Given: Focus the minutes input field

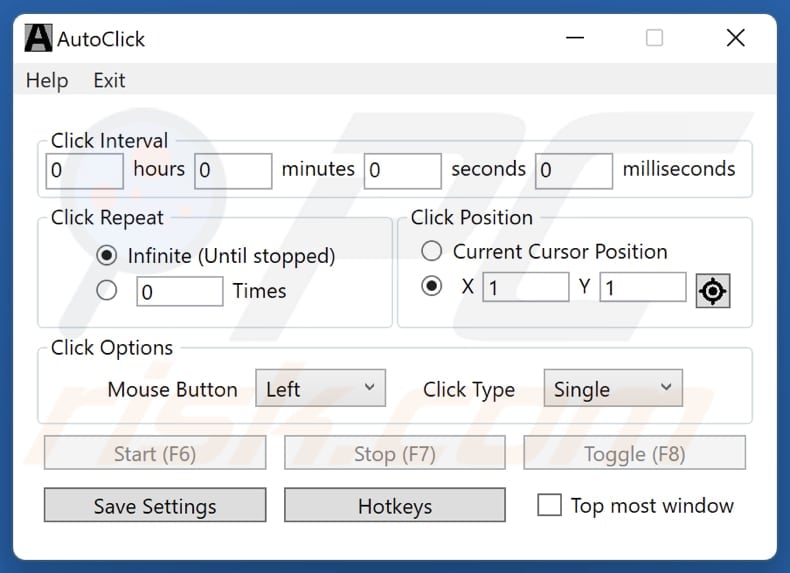Looking at the screenshot, I should point(233,171).
